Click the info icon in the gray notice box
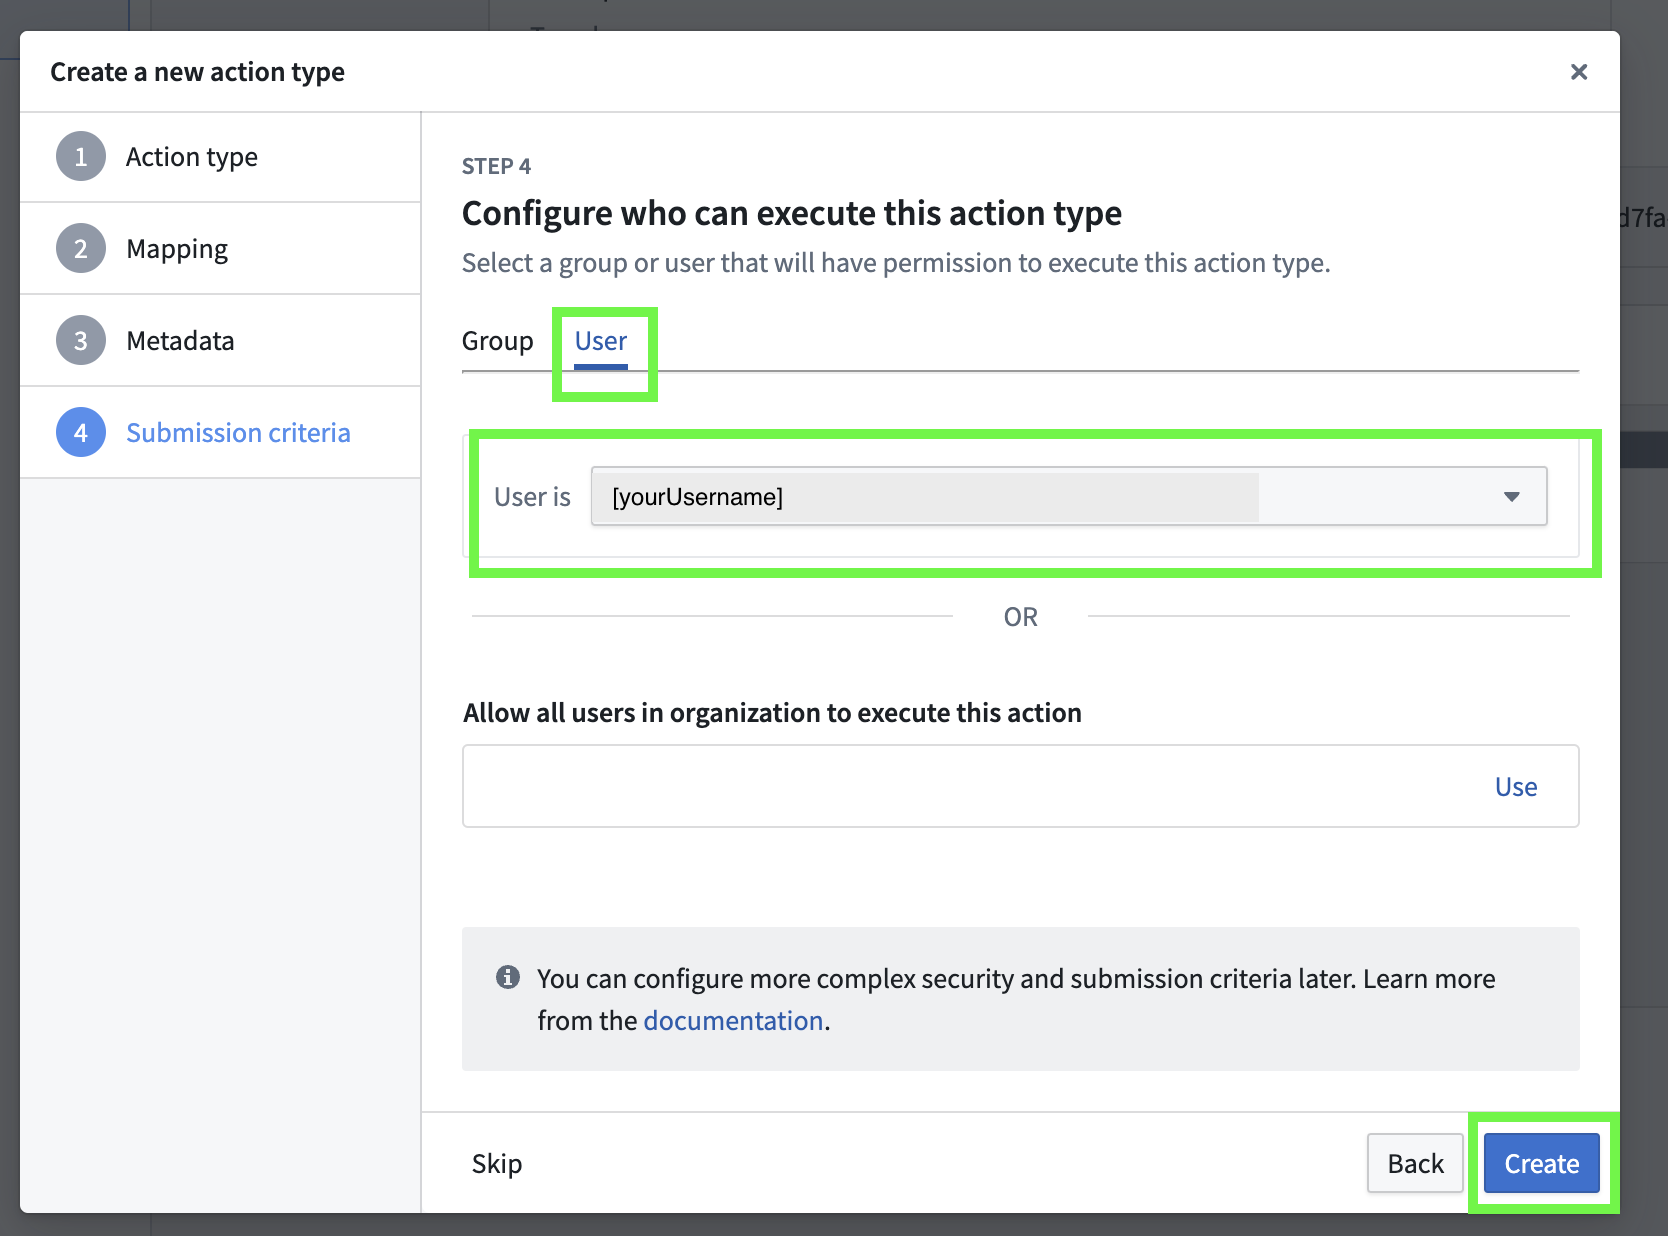Viewport: 1668px width, 1236px height. (508, 978)
